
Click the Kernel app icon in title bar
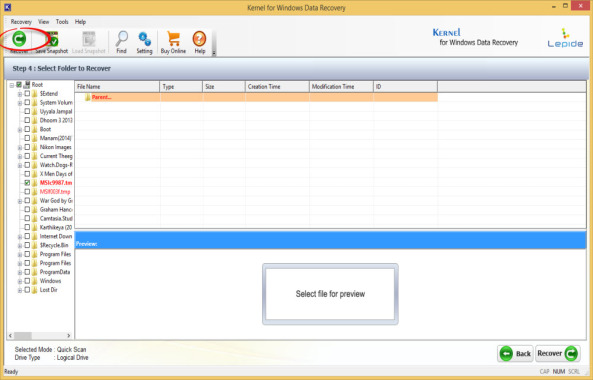pos(8,7)
